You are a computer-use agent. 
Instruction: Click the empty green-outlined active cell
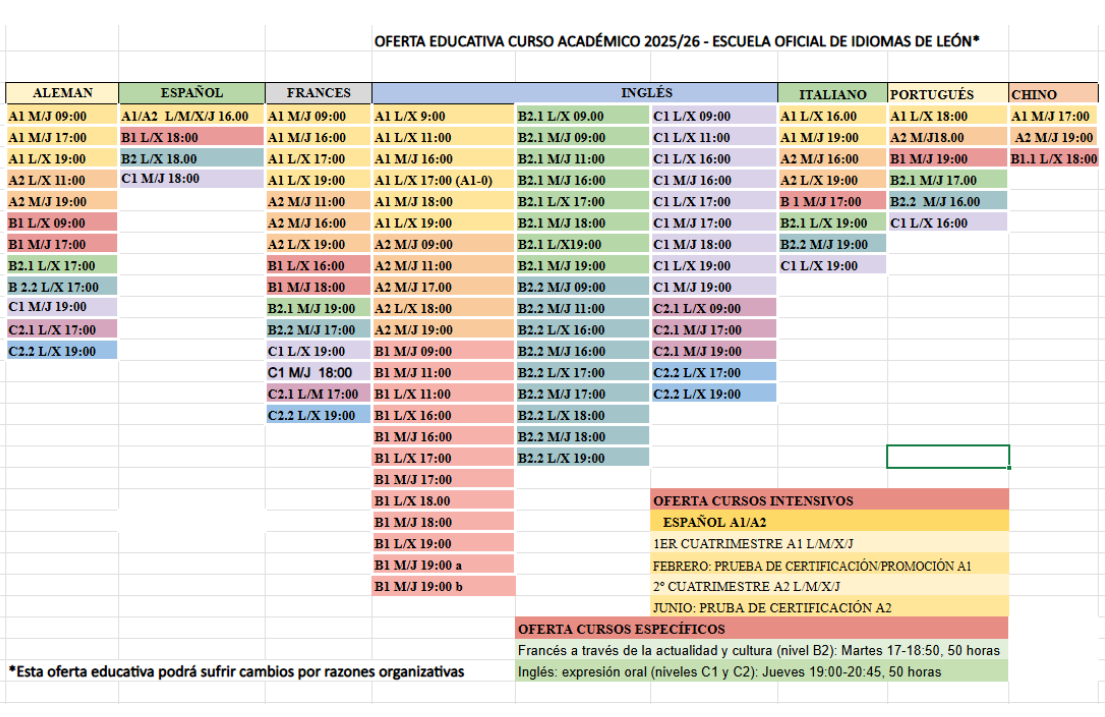[947, 457]
